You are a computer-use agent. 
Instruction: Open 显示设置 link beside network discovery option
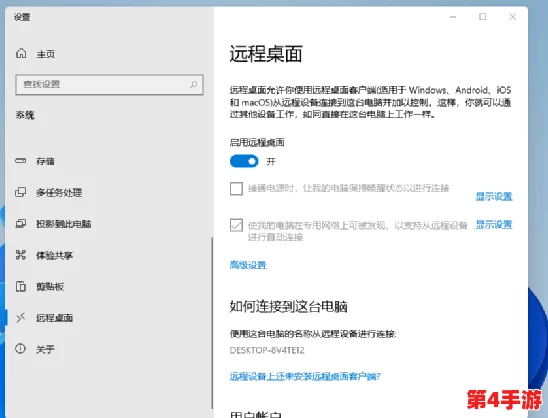[494, 224]
